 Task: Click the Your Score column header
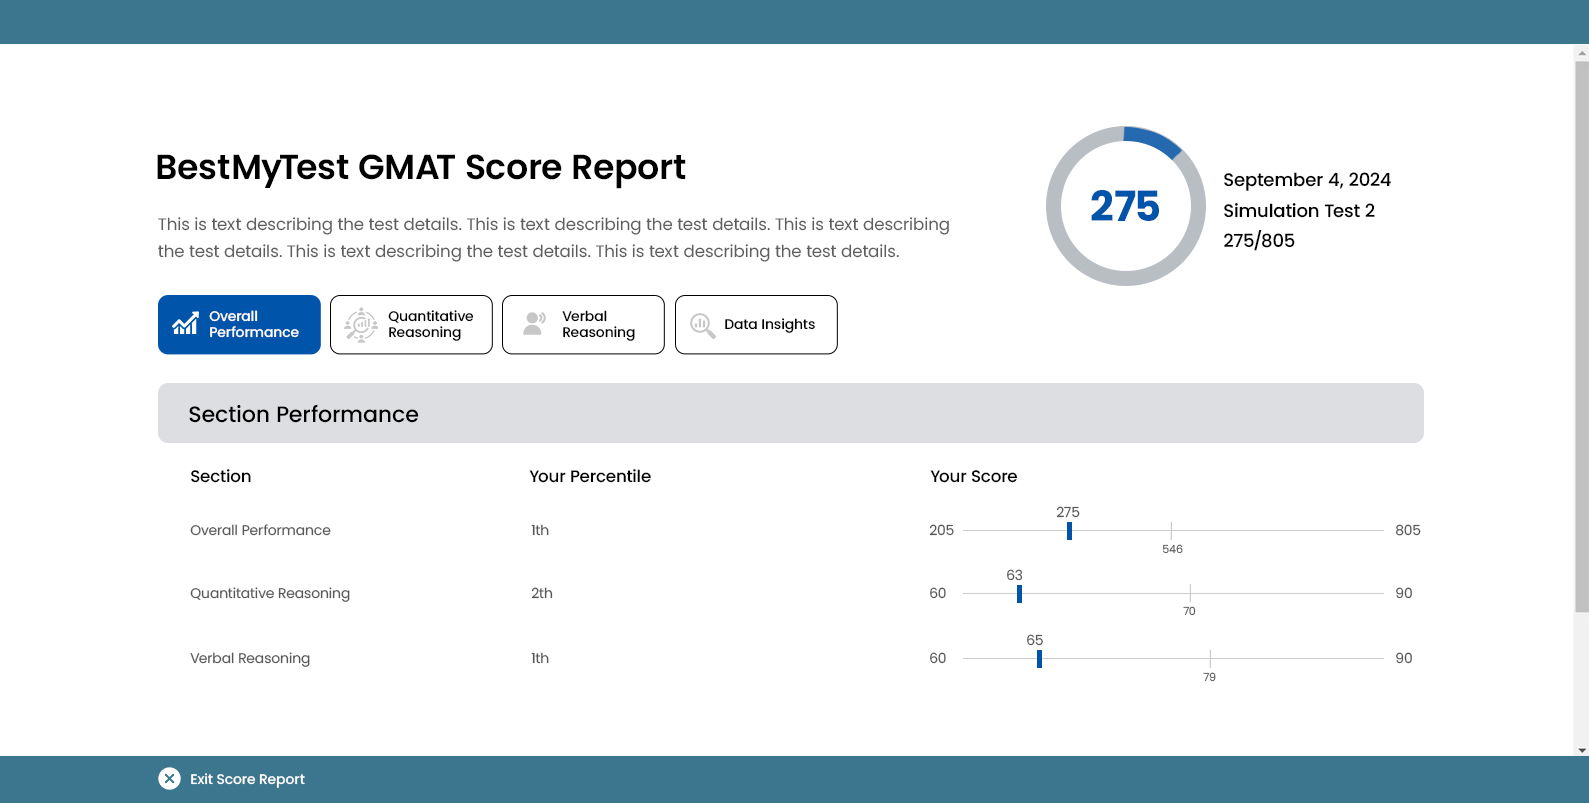(x=974, y=476)
